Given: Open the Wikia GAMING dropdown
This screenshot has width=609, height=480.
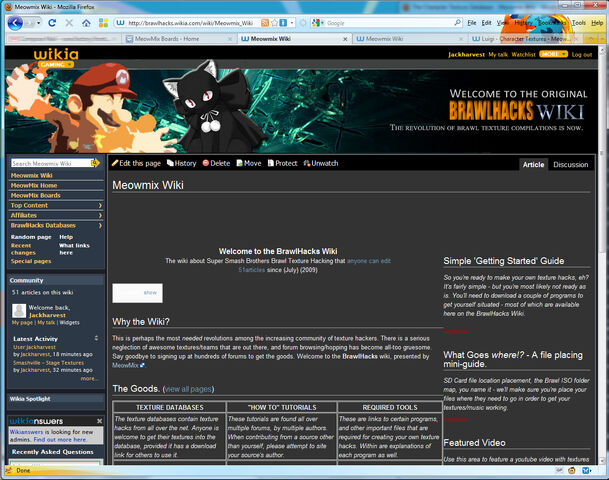Looking at the screenshot, I should tap(56, 64).
